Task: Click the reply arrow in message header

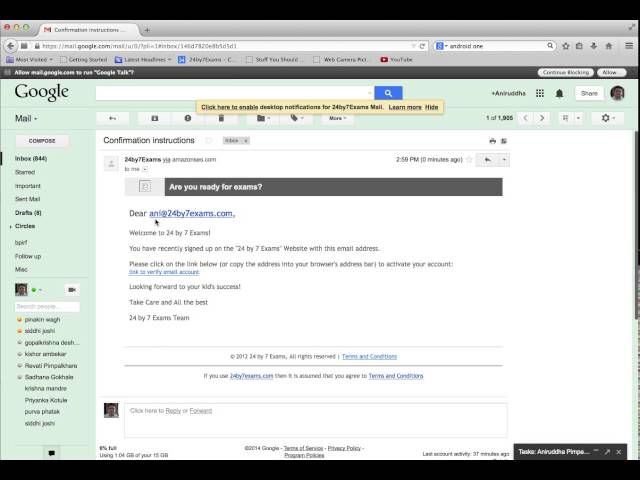Action: tap(487, 160)
